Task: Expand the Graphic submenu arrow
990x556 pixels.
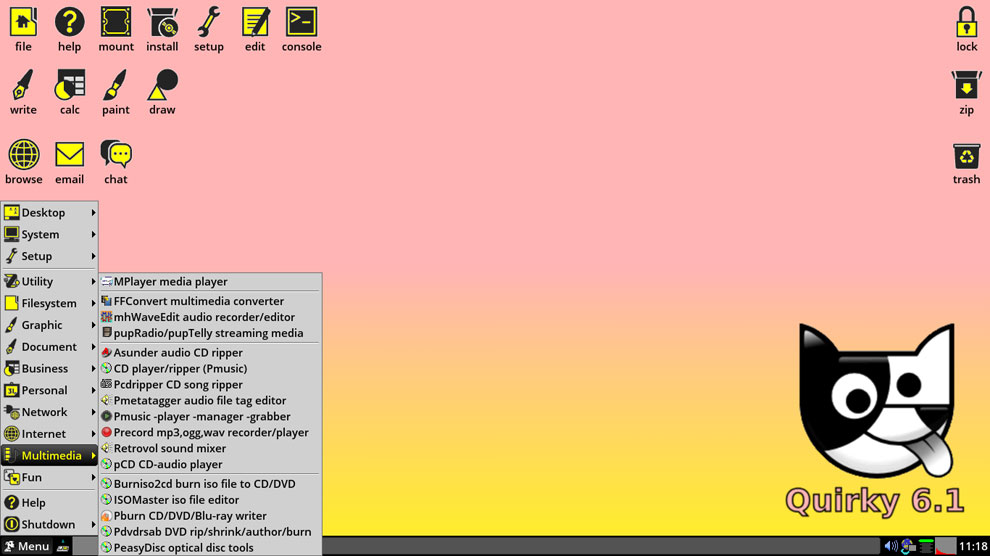Action: 93,325
